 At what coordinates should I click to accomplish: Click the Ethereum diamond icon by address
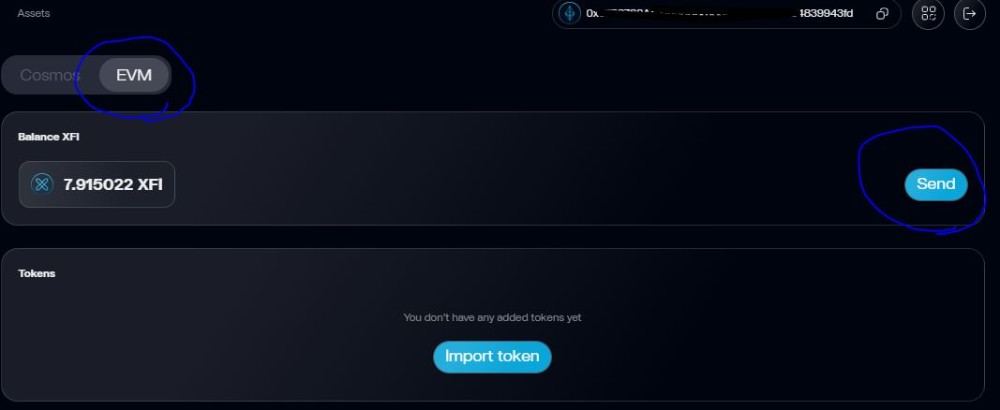(x=570, y=13)
